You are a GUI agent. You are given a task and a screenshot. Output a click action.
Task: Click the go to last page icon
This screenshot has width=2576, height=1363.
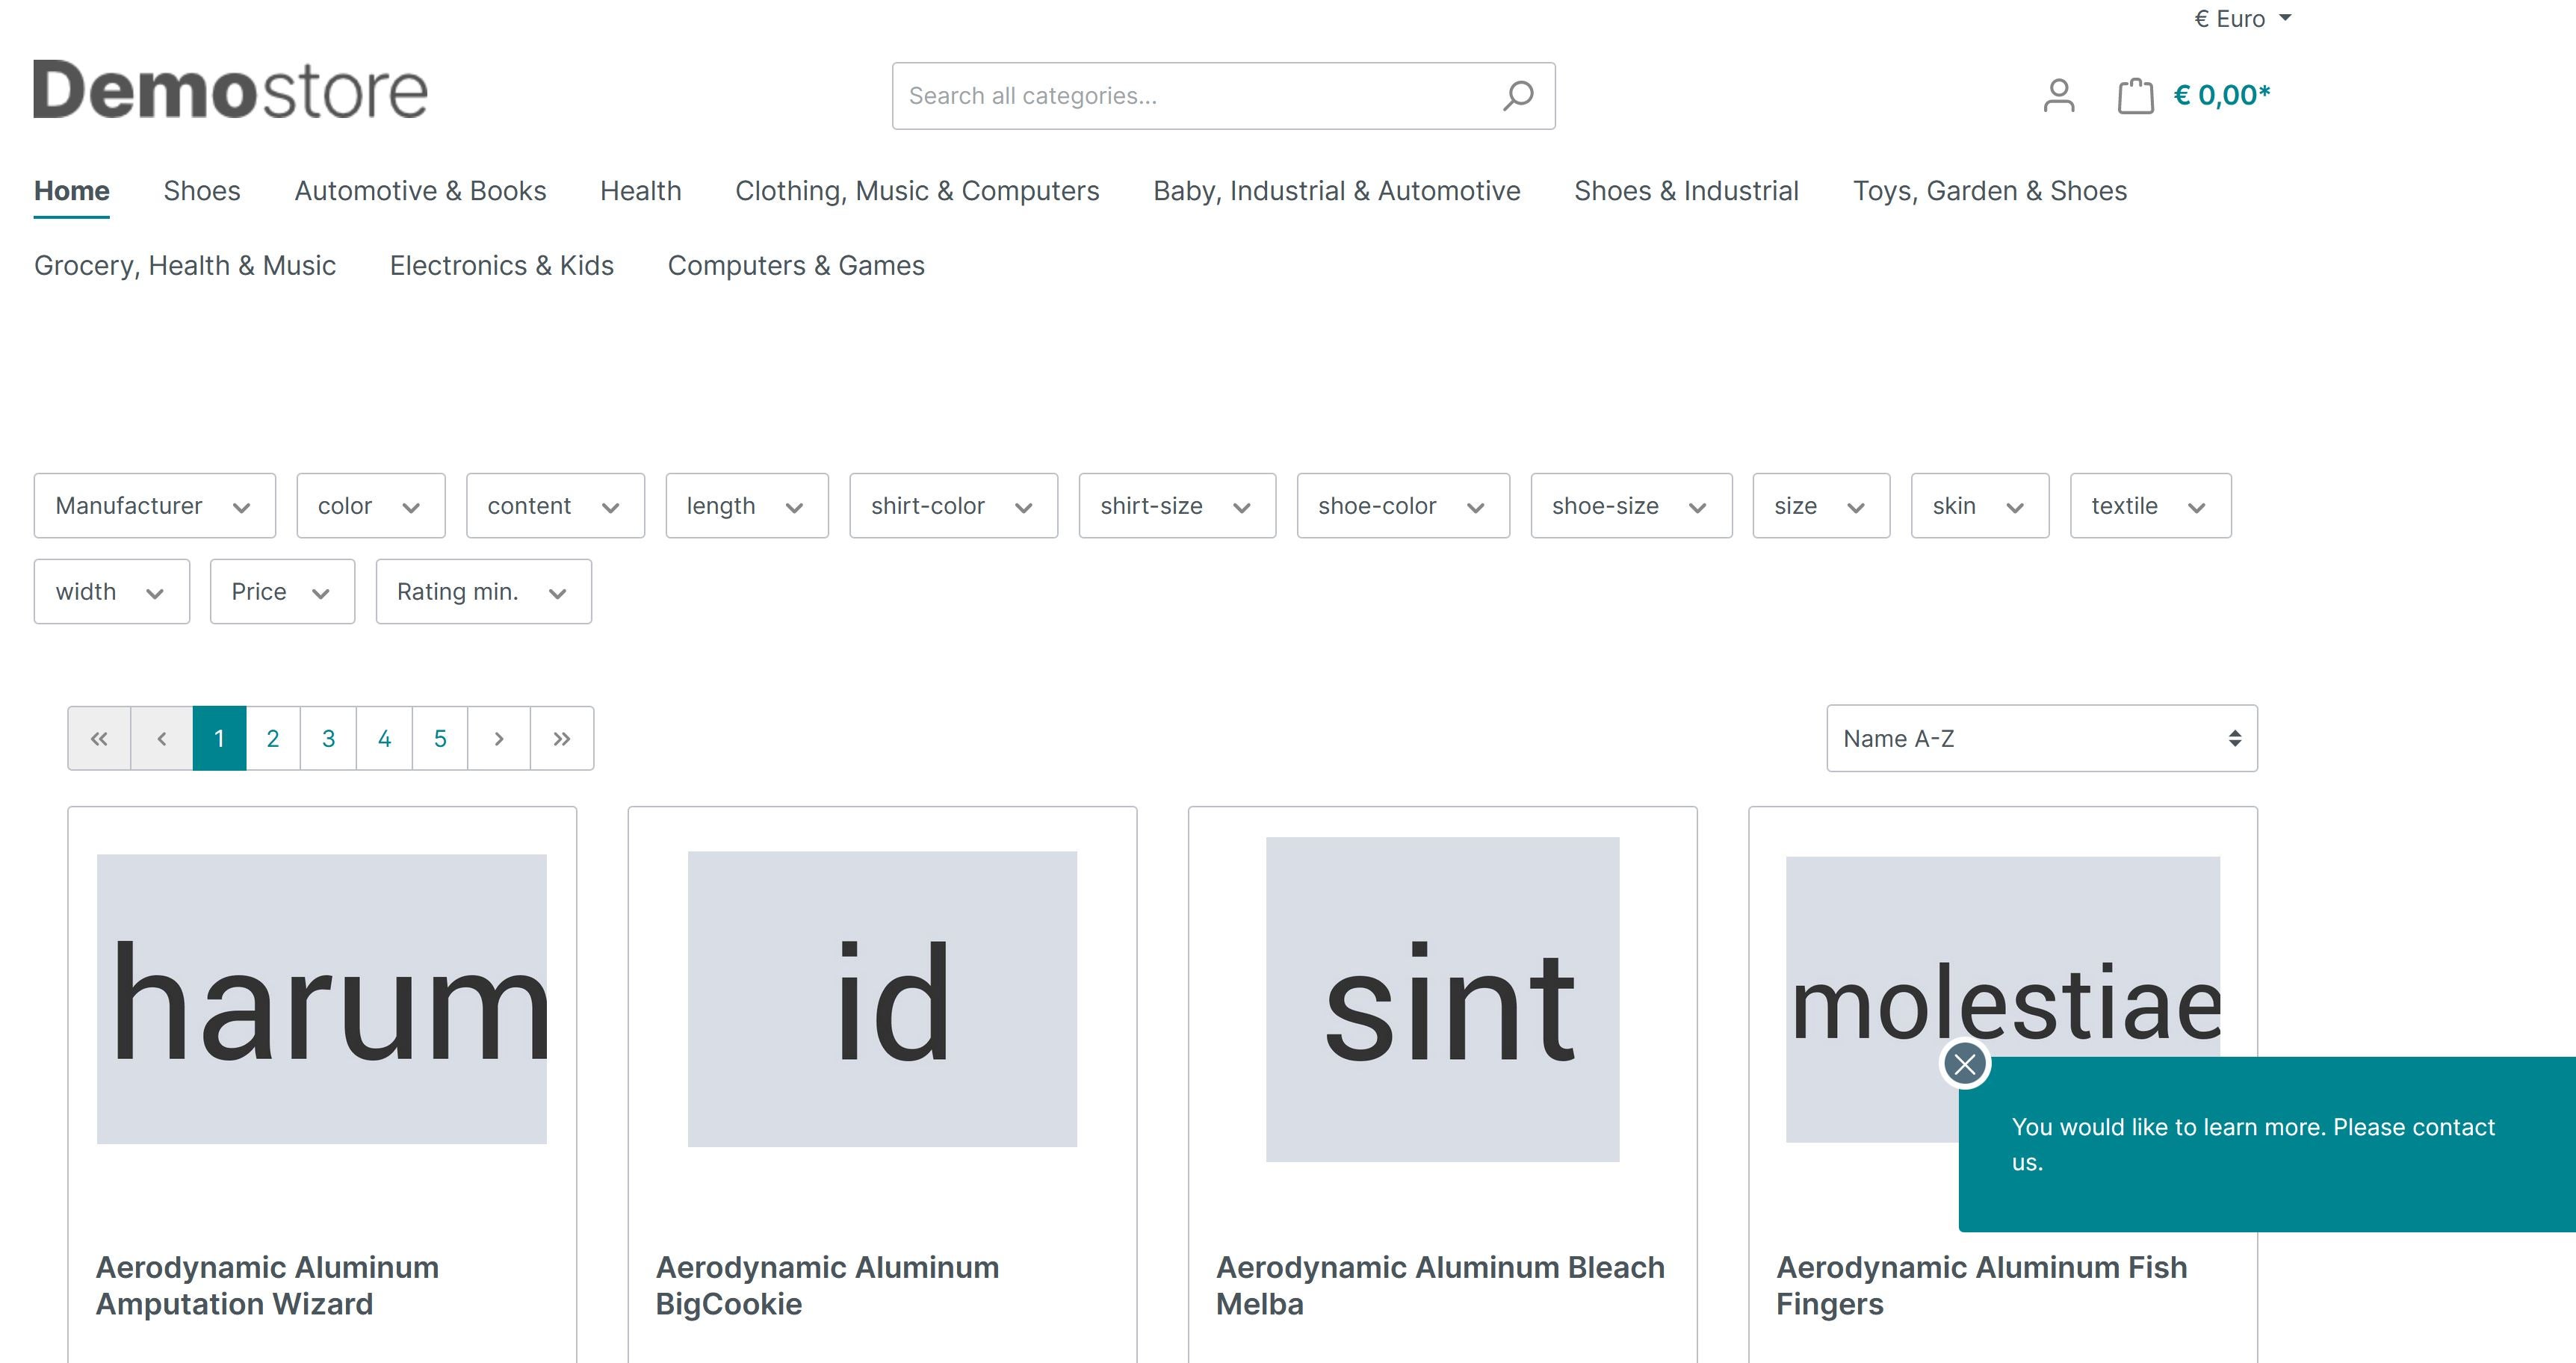click(x=559, y=738)
